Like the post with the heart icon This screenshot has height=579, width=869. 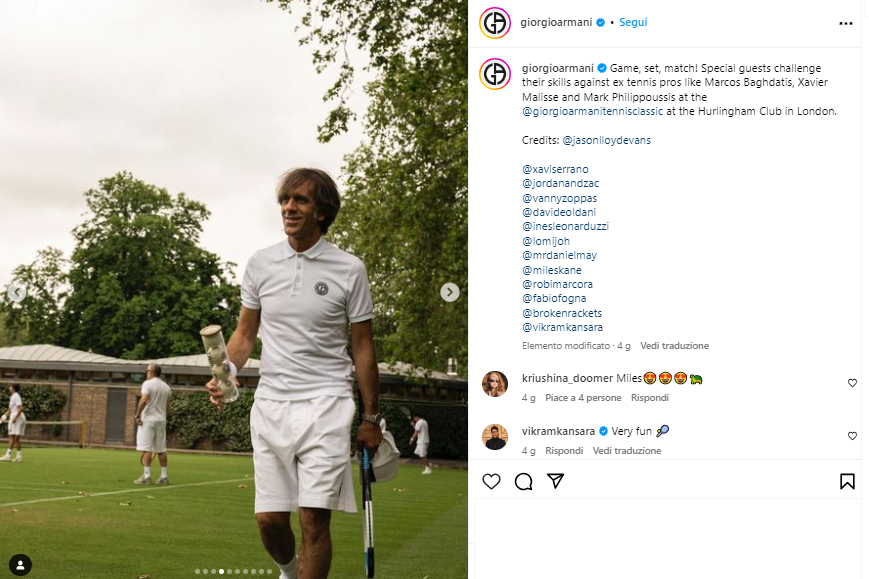tap(491, 482)
